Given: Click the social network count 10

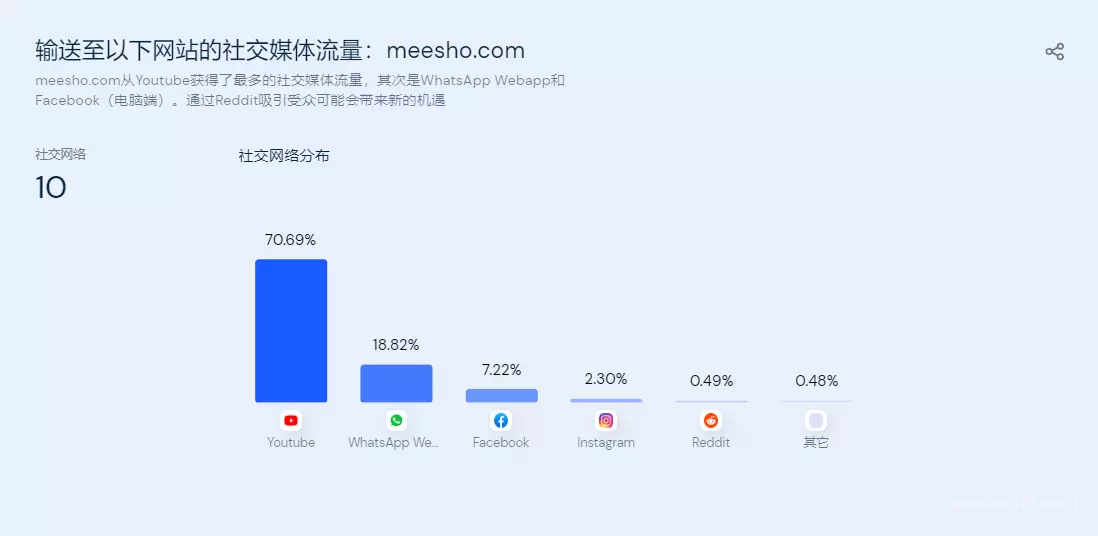Looking at the screenshot, I should click(x=51, y=188).
